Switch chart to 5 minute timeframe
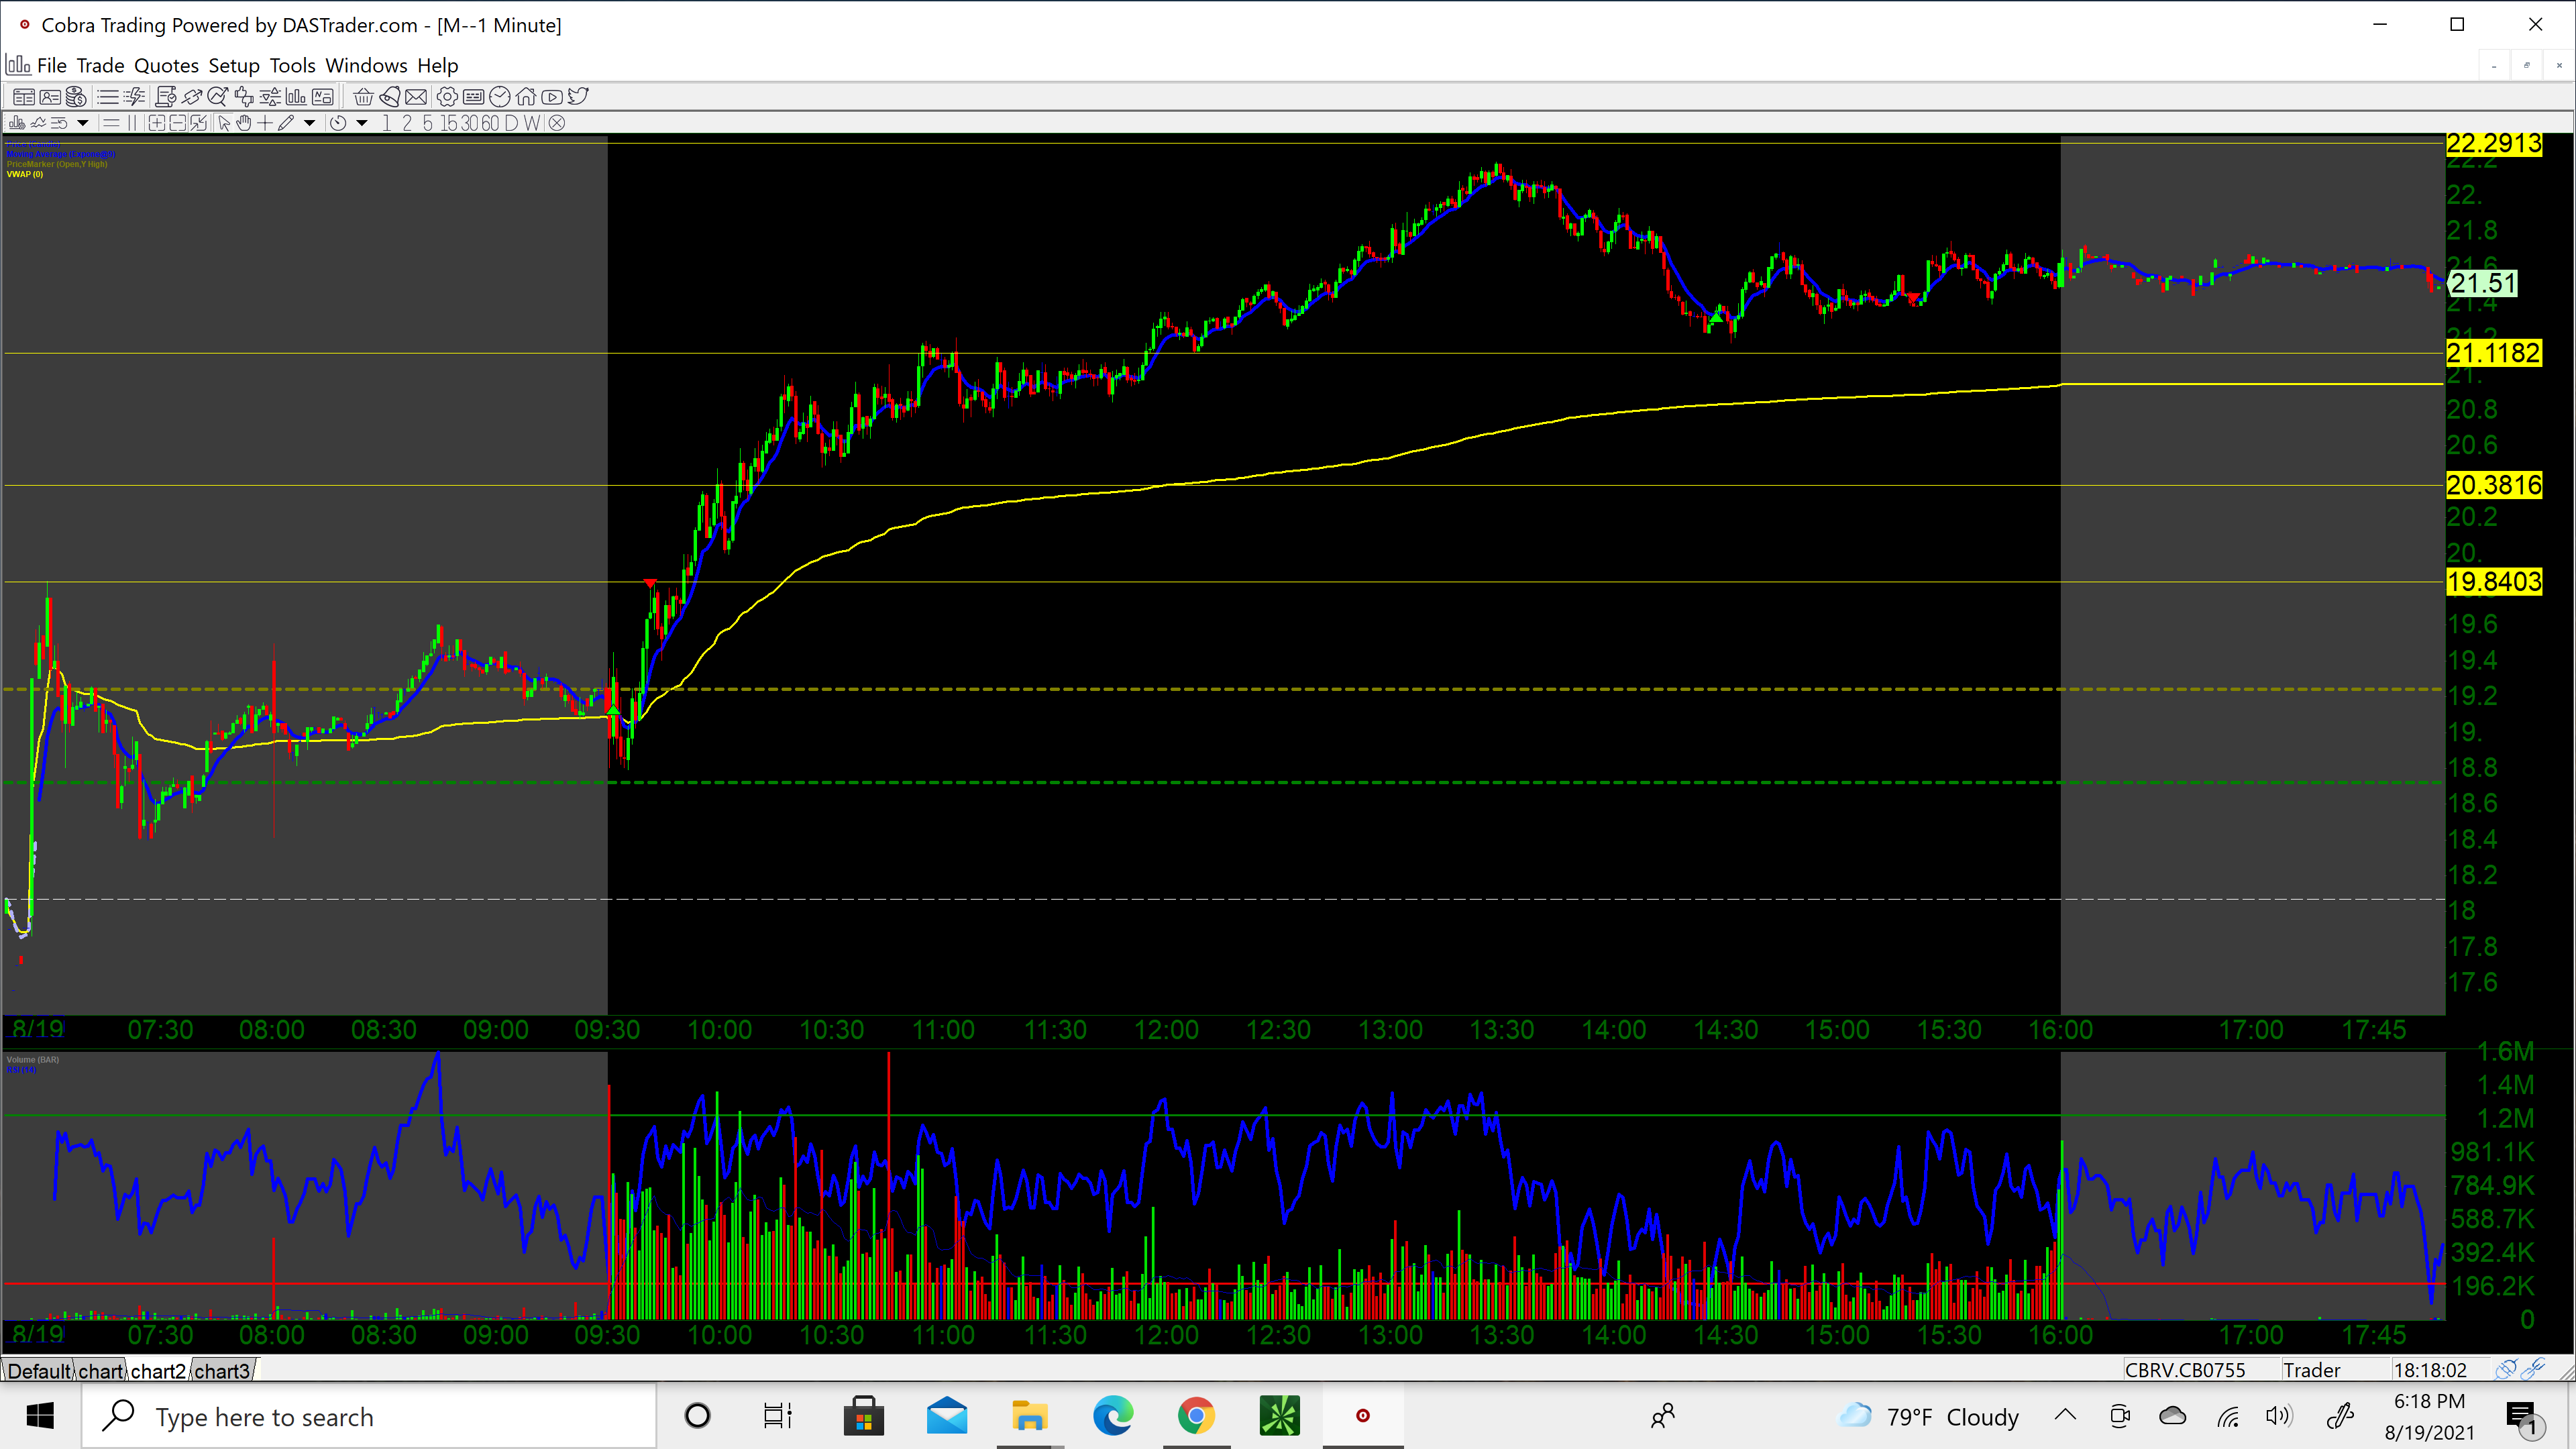2576x1449 pixels. pos(427,123)
